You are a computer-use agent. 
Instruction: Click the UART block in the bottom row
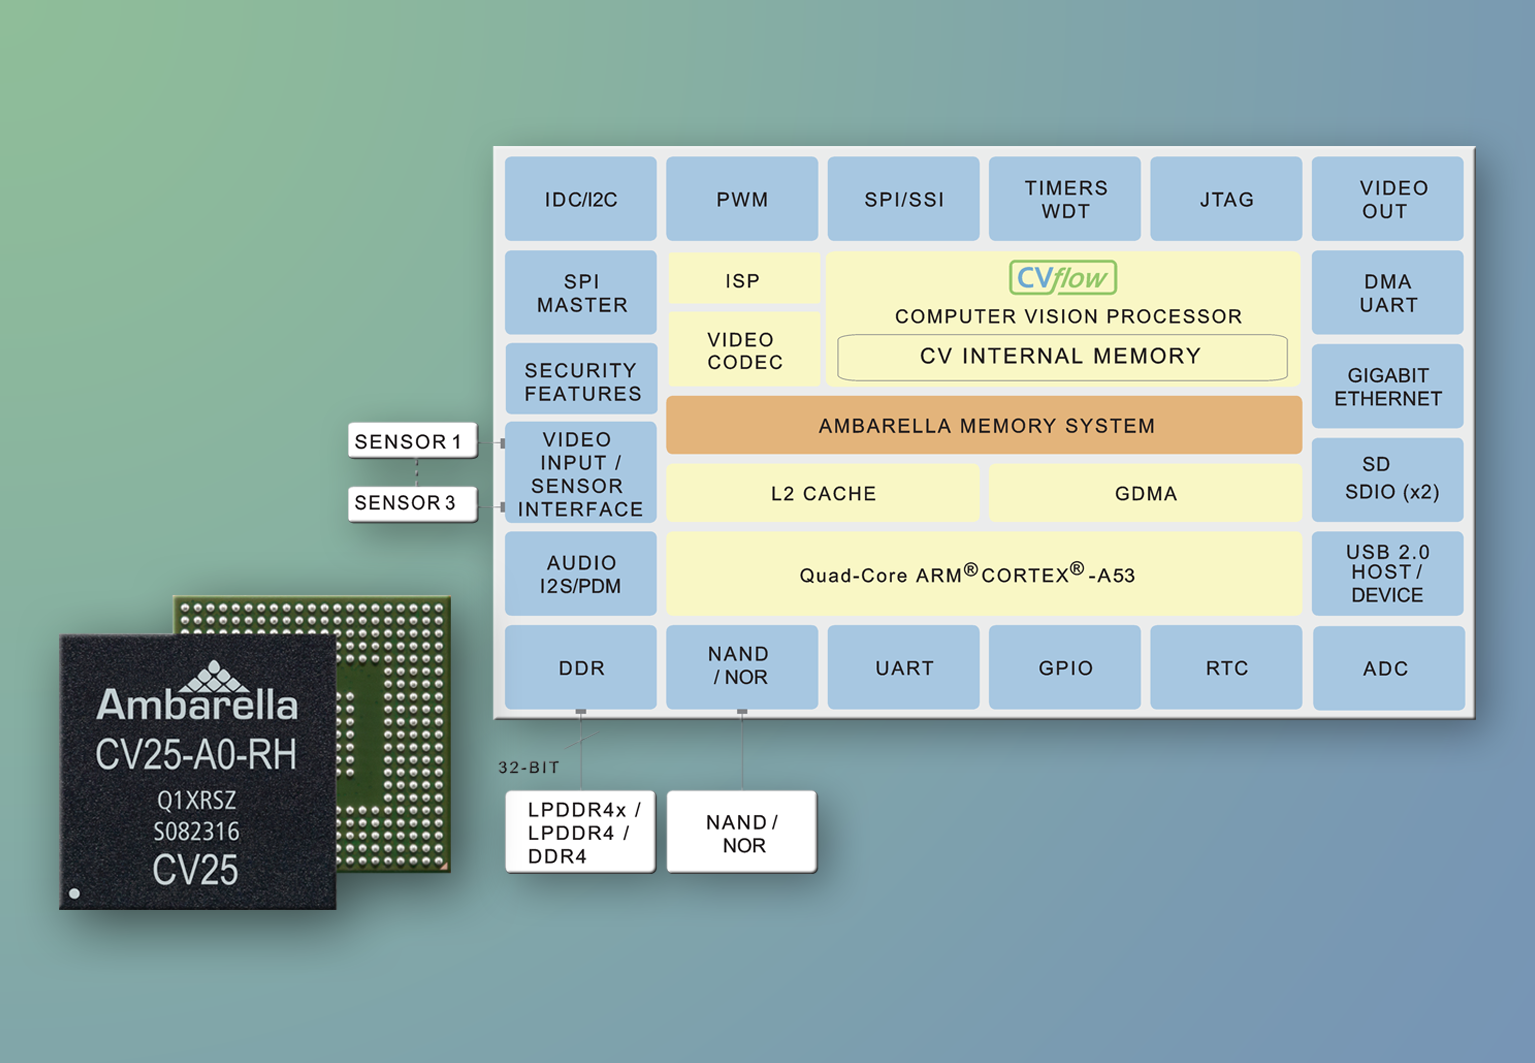click(904, 668)
